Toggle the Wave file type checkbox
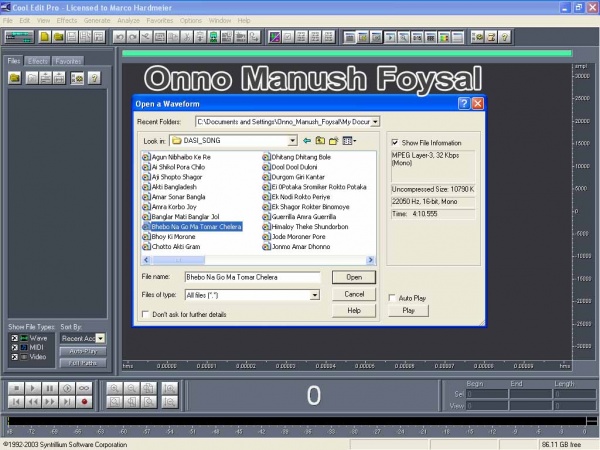This screenshot has width=600, height=450. tap(15, 338)
